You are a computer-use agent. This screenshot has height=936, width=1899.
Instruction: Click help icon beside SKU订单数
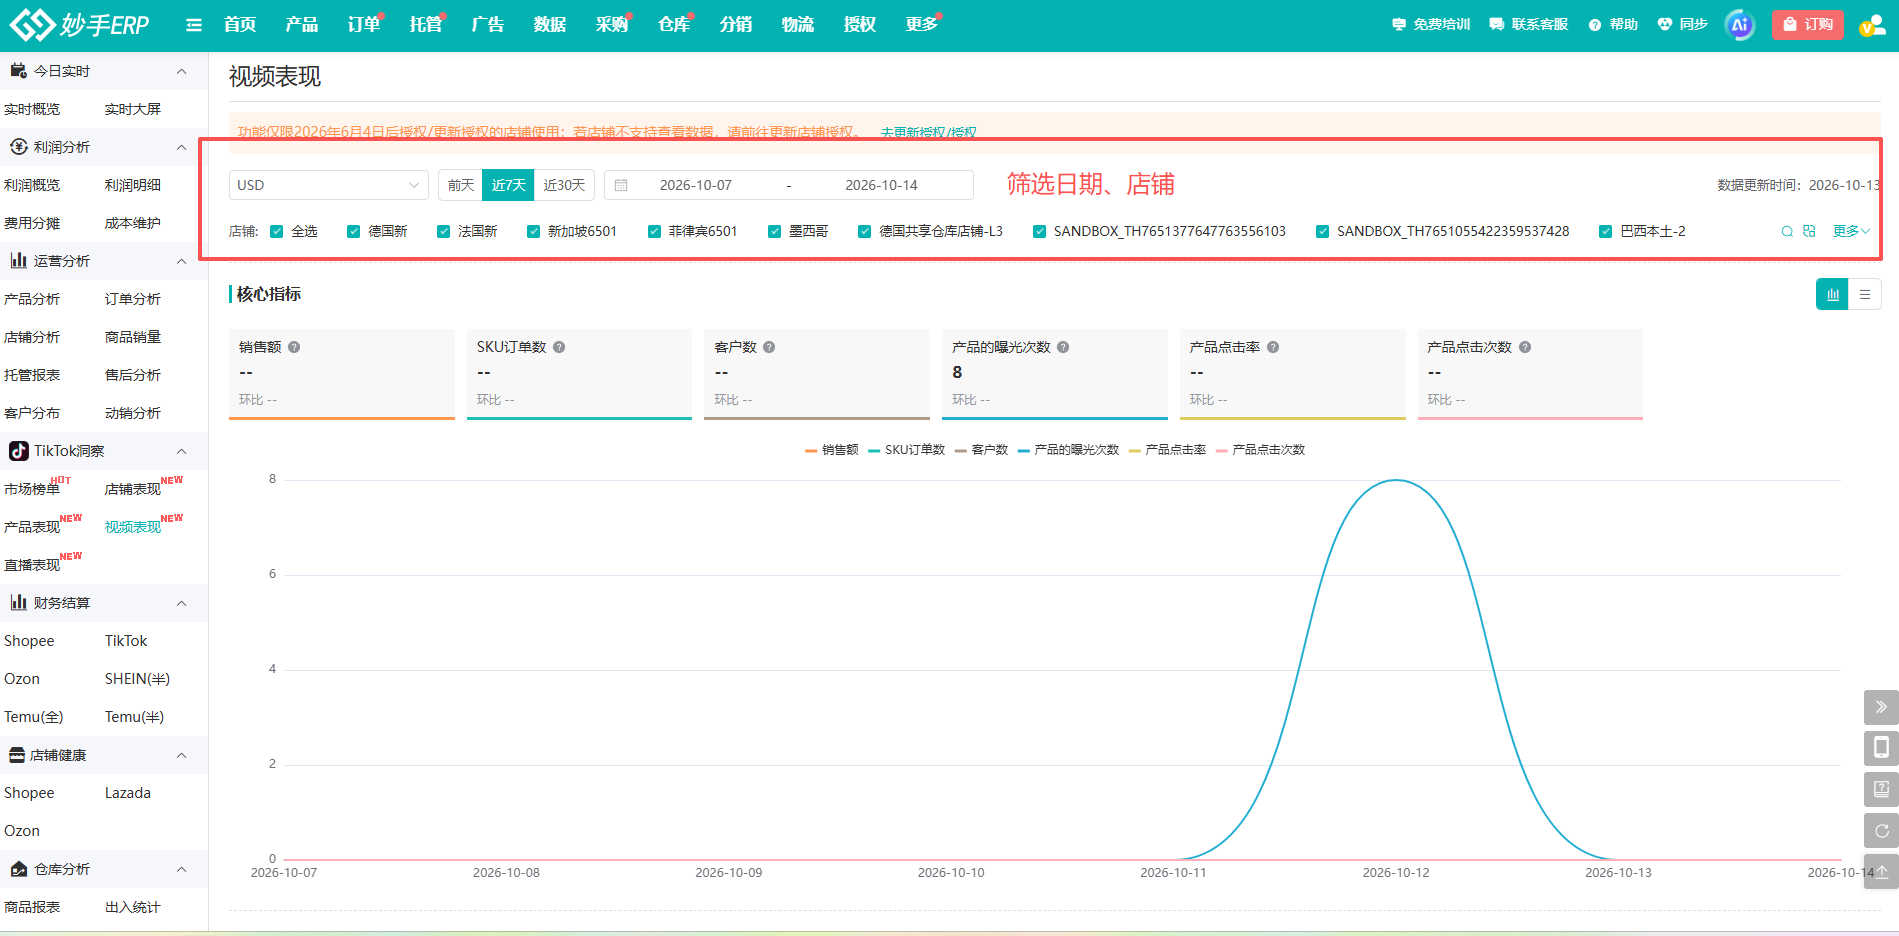[x=559, y=347]
